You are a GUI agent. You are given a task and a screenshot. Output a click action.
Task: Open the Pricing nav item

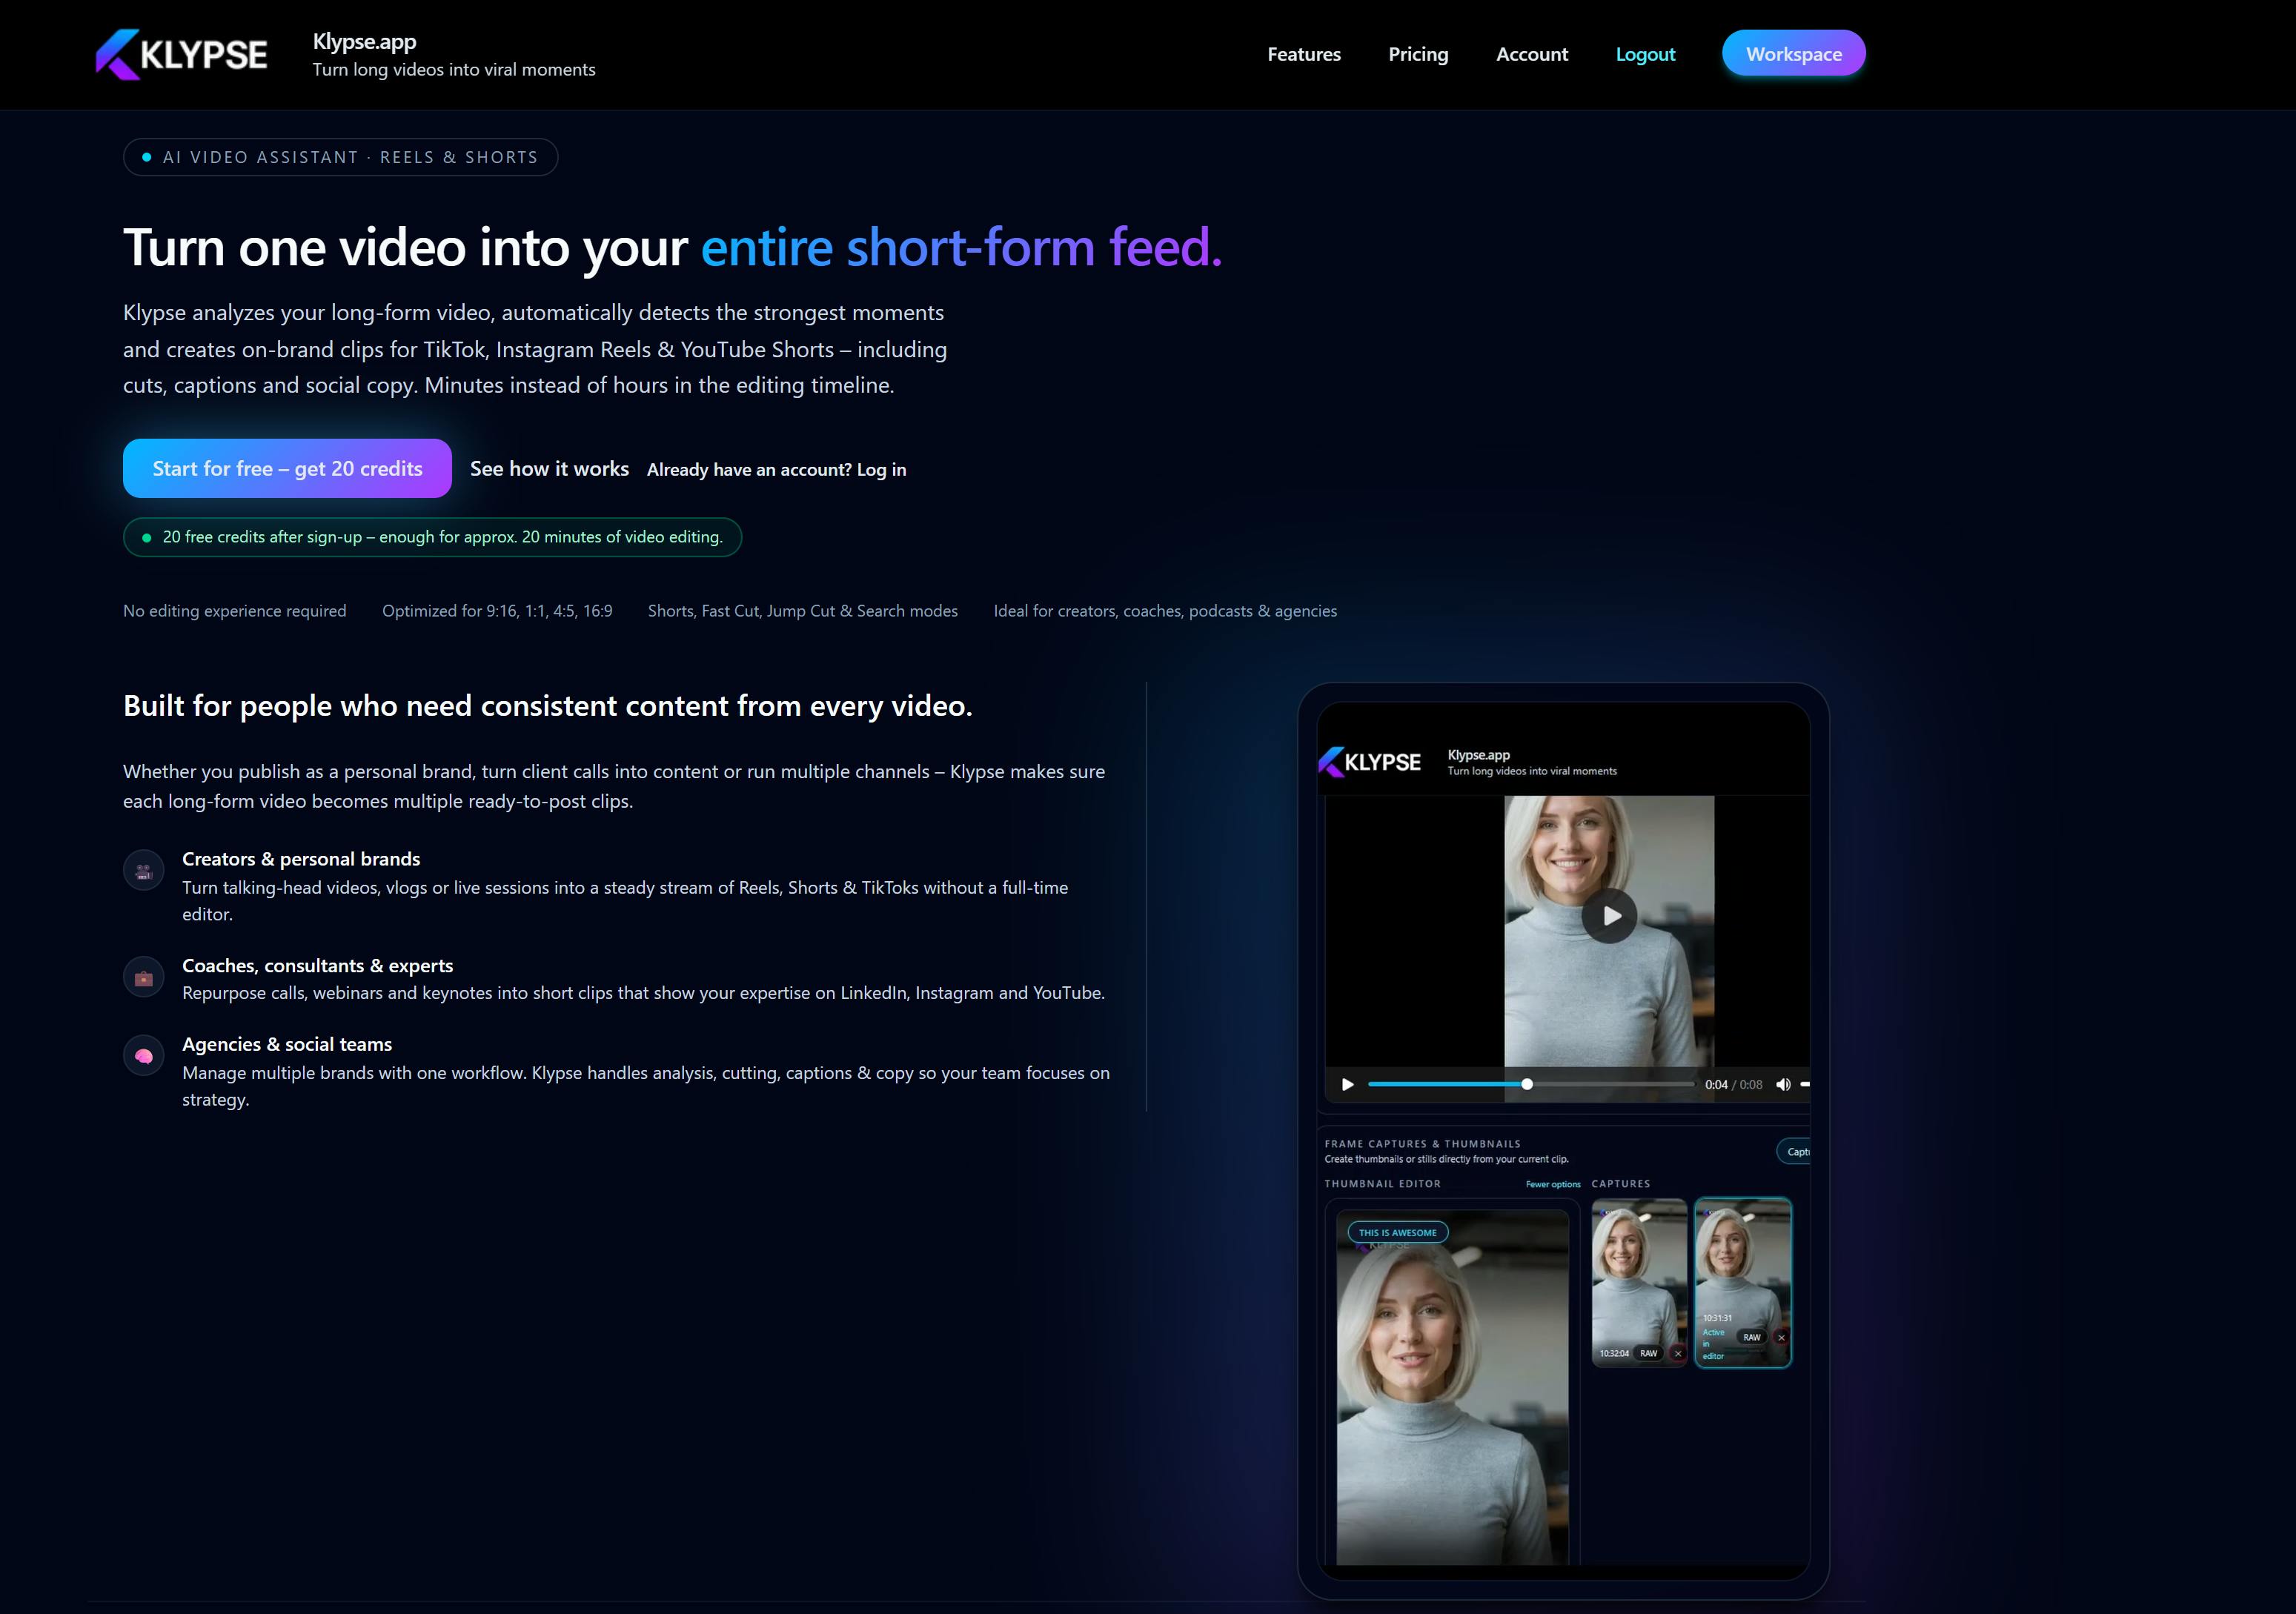[x=1418, y=54]
